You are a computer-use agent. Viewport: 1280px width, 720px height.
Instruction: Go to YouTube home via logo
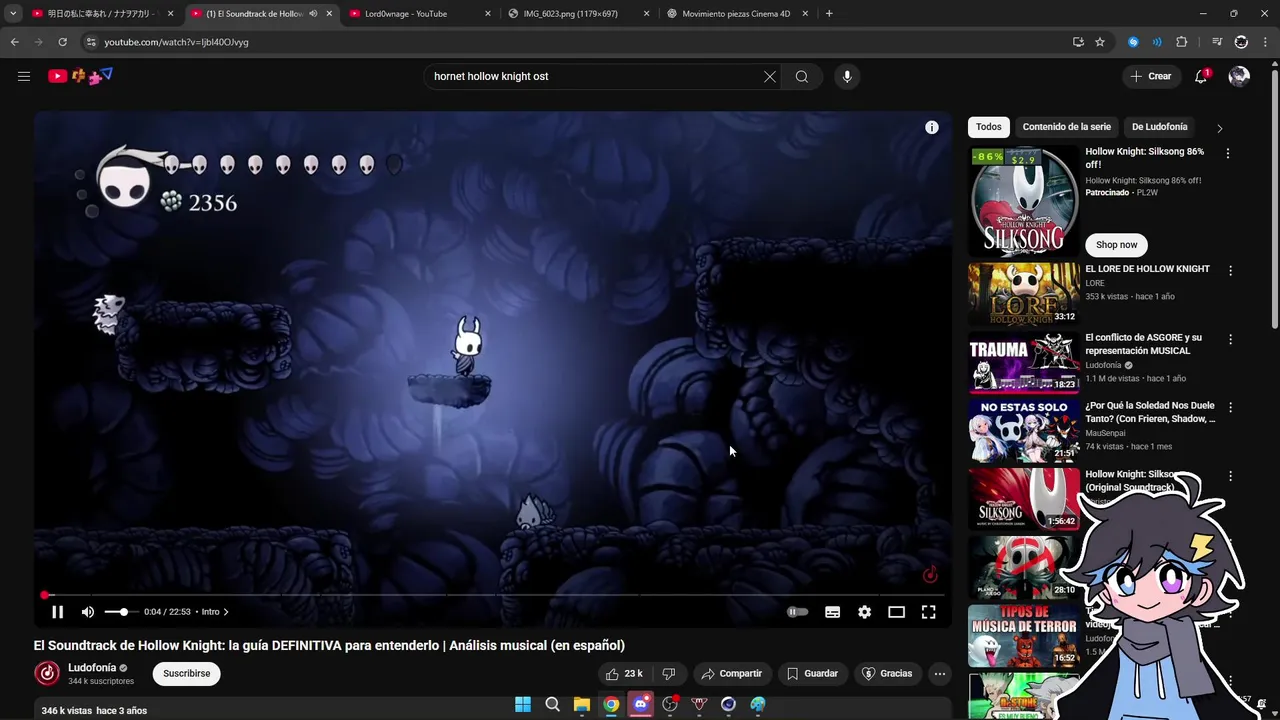click(x=81, y=76)
